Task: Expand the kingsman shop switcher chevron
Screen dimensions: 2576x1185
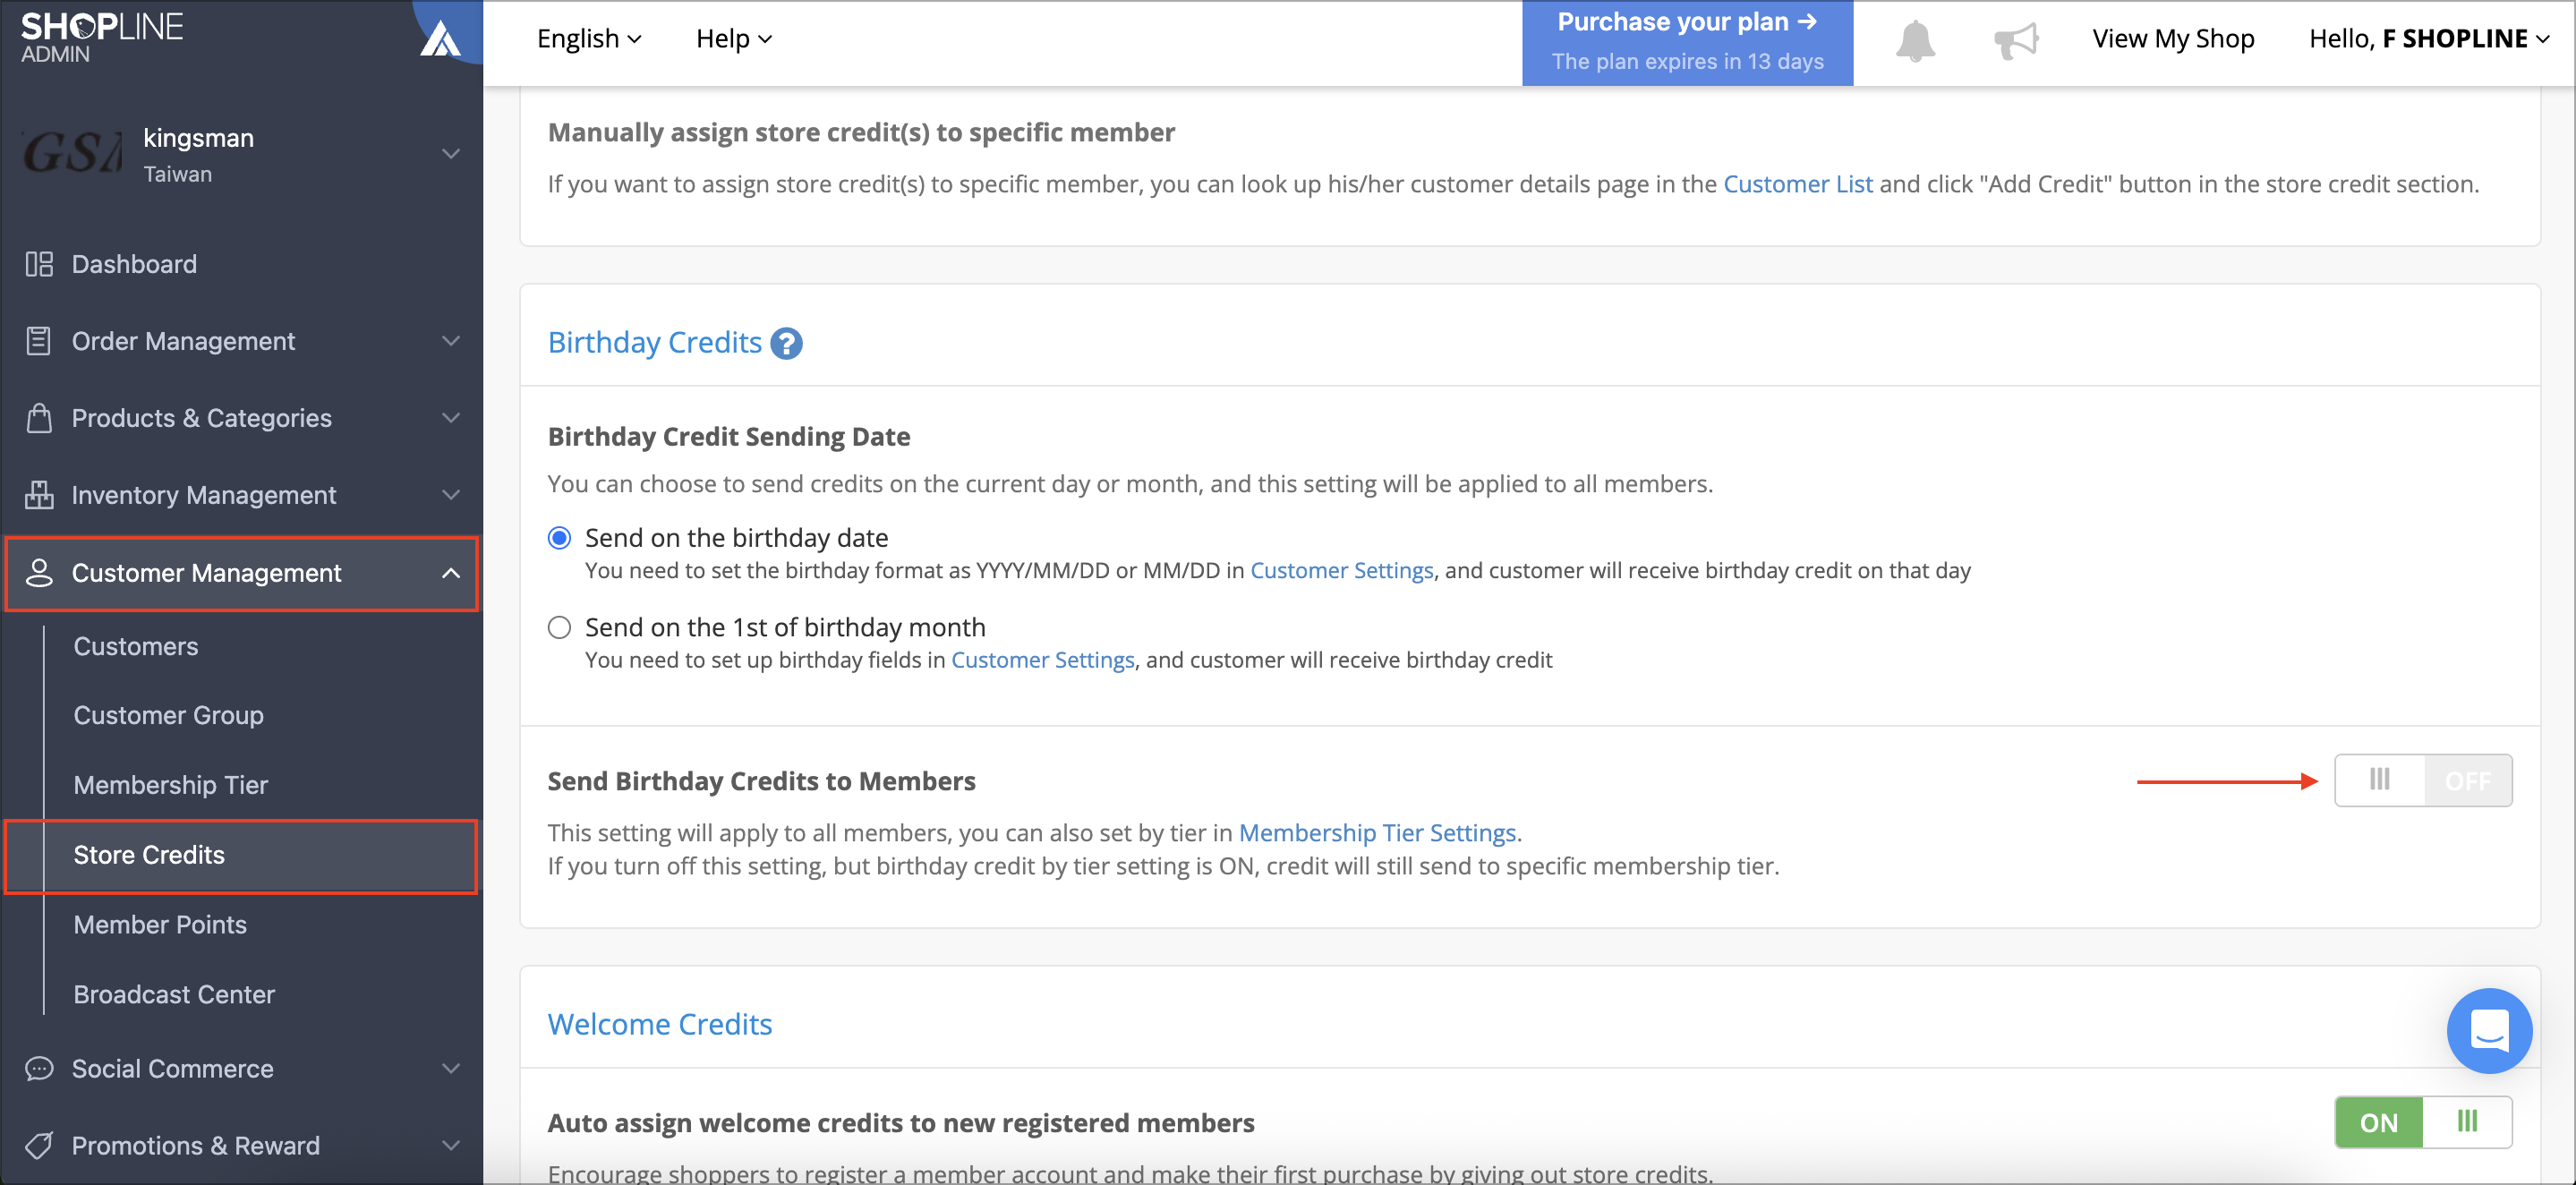Action: coord(451,154)
